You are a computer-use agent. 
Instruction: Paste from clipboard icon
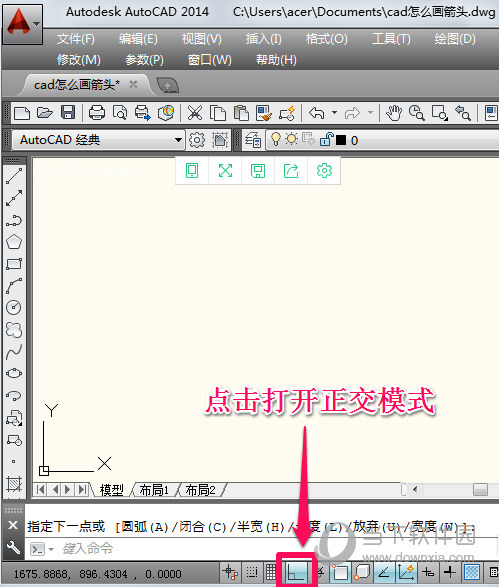coord(241,113)
